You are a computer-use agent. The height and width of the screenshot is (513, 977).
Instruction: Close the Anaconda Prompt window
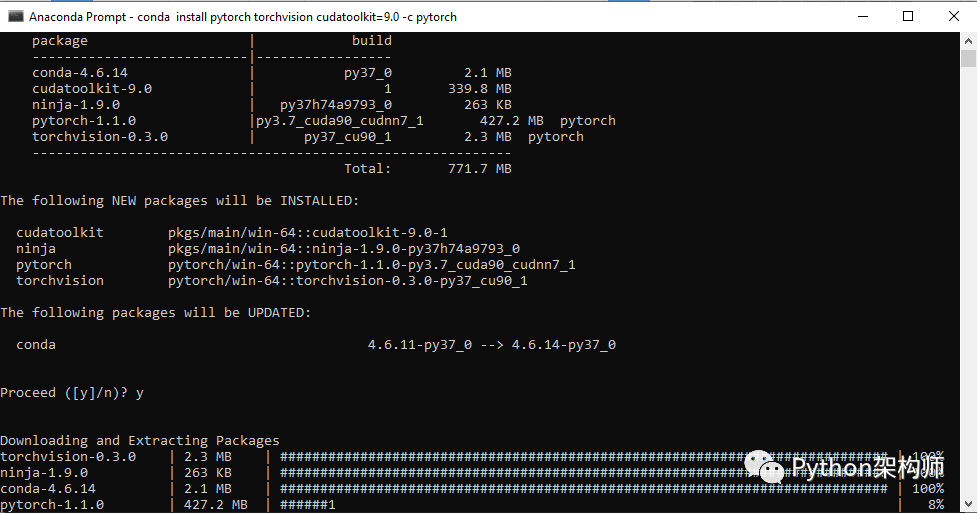(954, 16)
